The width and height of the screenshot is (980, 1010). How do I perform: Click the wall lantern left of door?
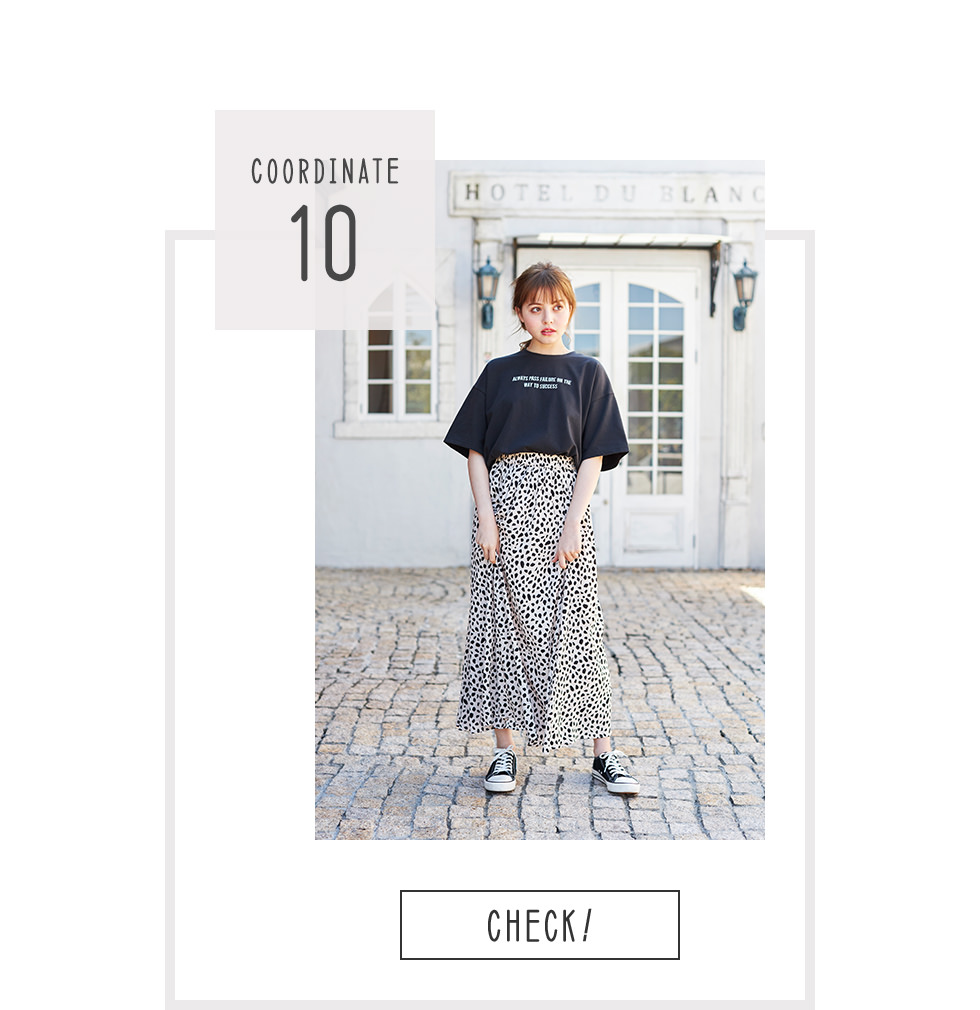(487, 292)
